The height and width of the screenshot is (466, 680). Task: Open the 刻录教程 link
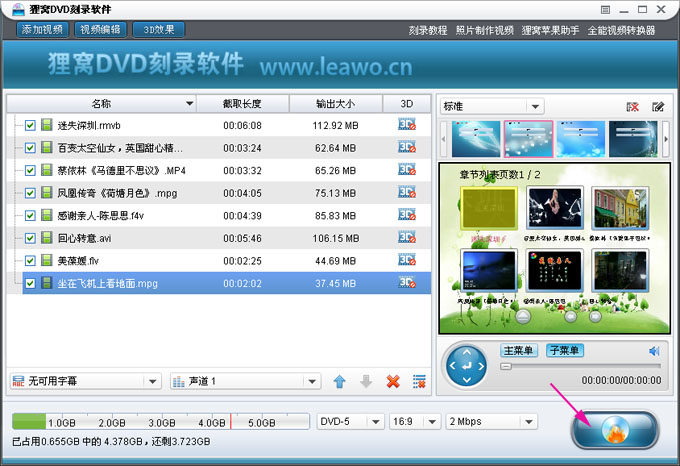(x=428, y=30)
